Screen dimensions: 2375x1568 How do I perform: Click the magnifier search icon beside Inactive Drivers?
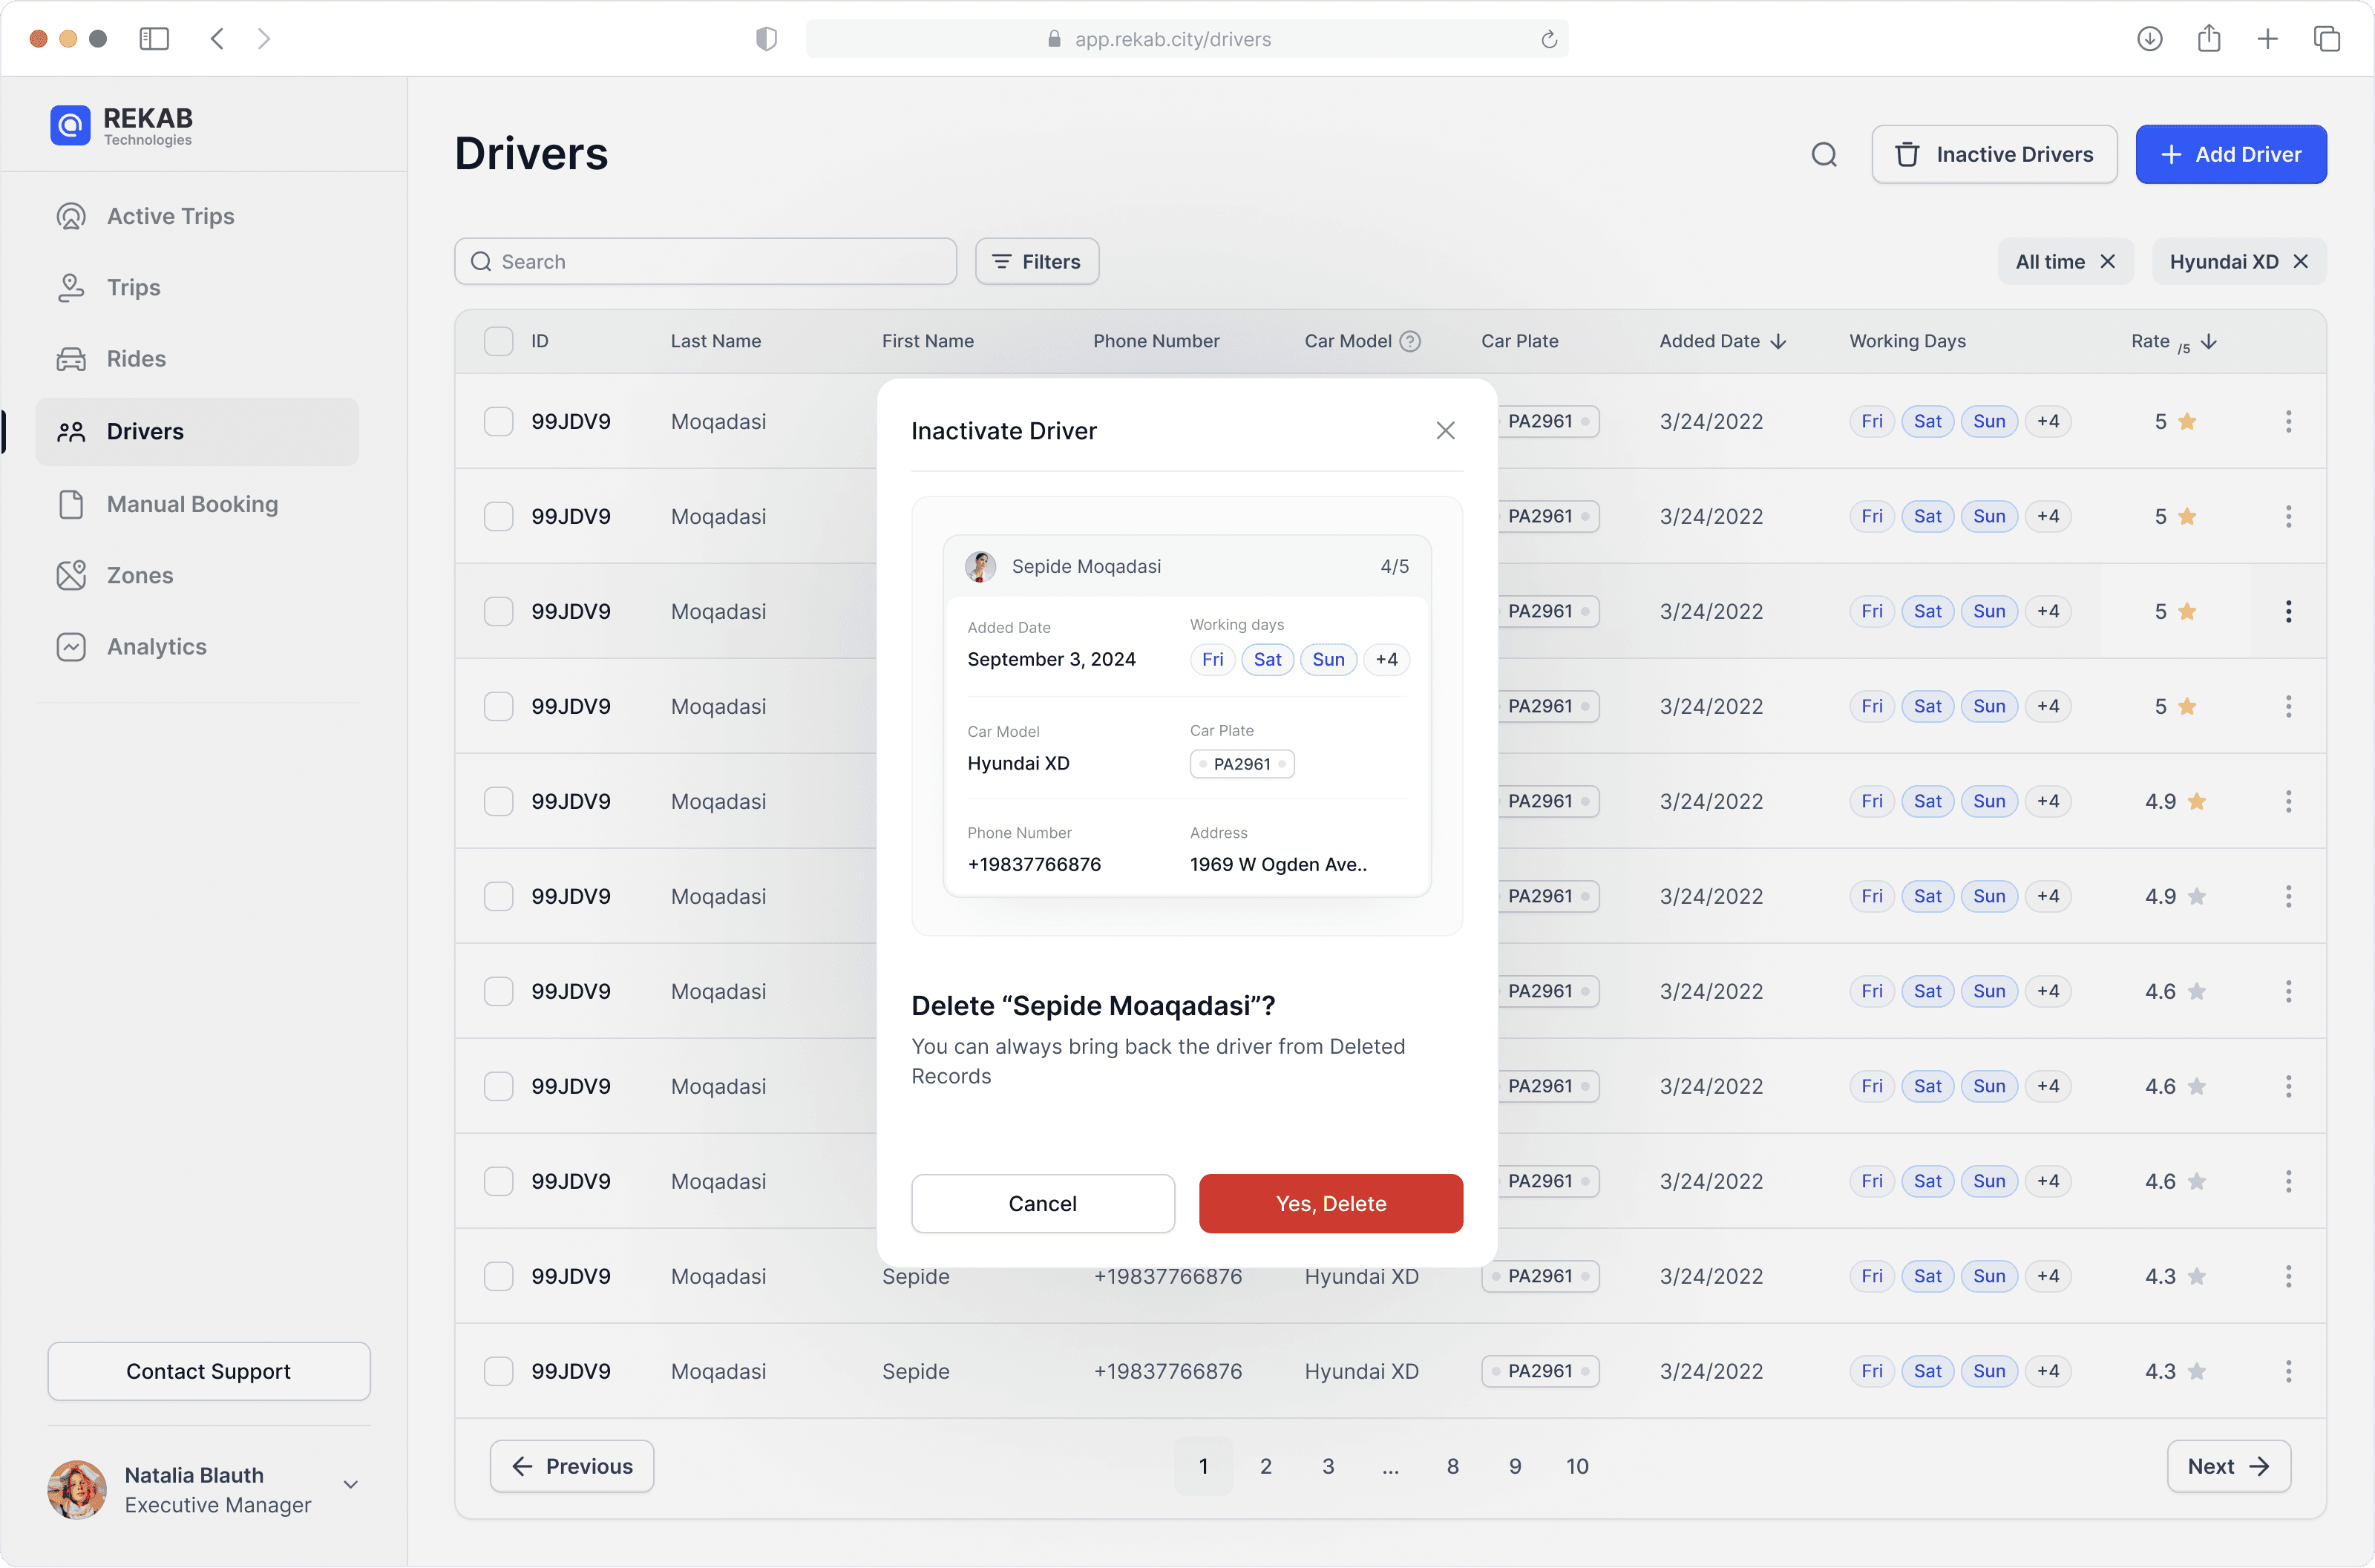pos(1824,154)
